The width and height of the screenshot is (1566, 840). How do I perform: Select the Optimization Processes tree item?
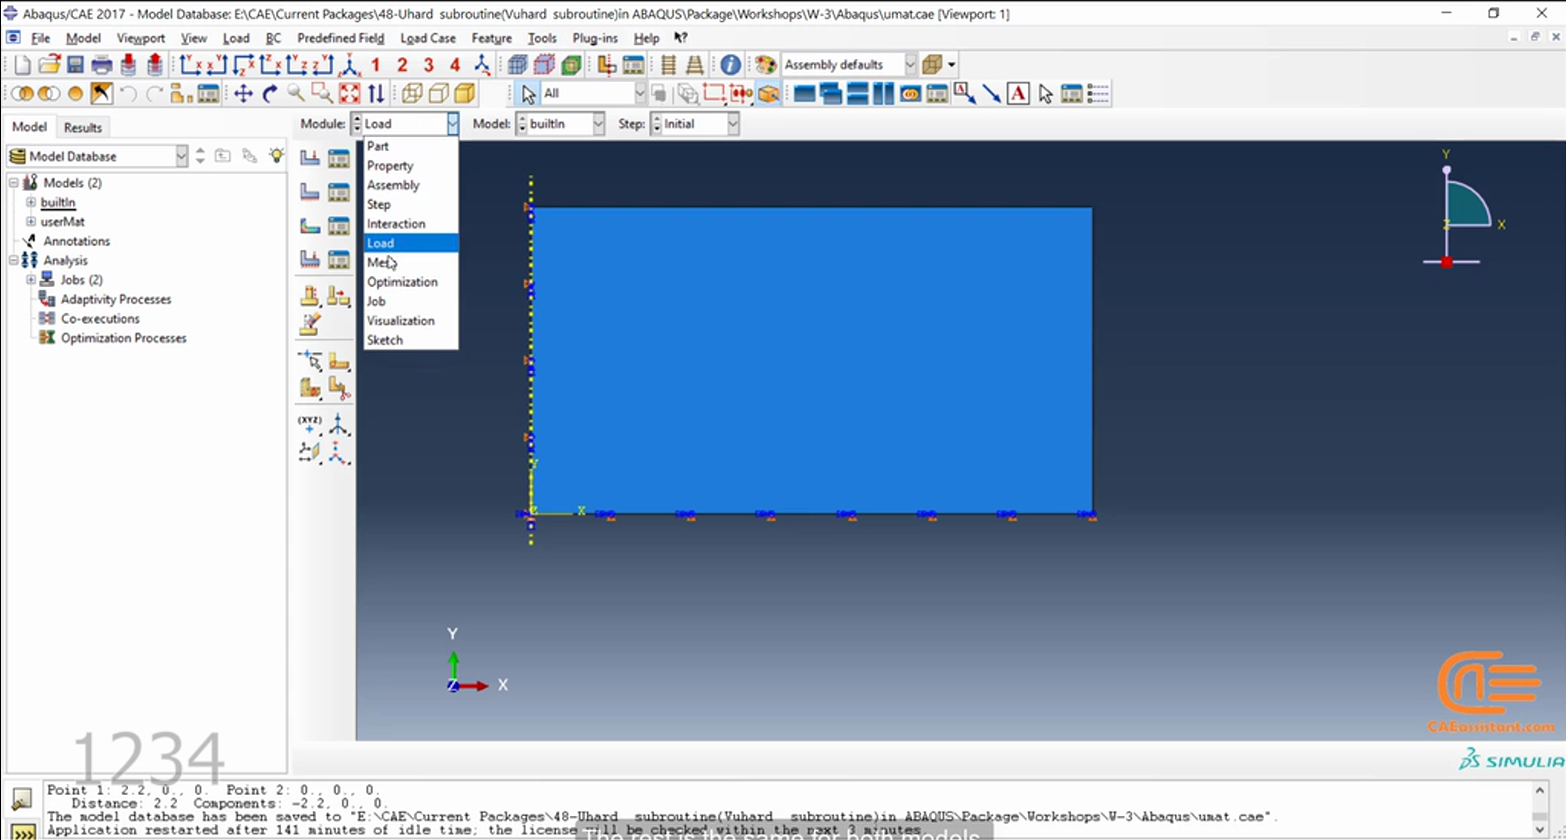pyautogui.click(x=123, y=338)
